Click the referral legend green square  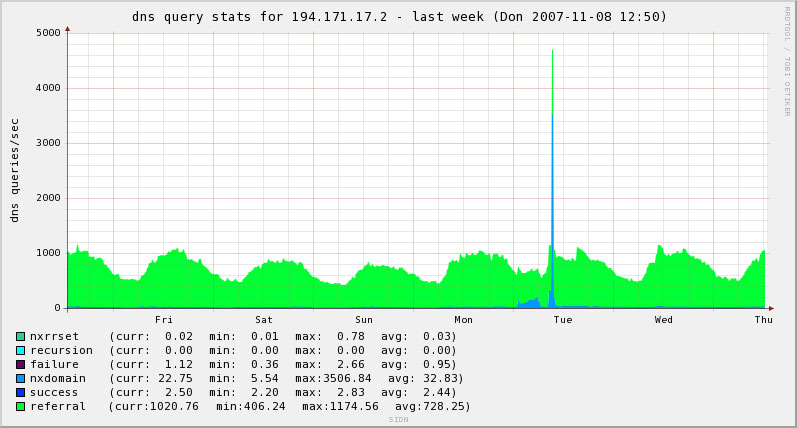click(x=20, y=407)
